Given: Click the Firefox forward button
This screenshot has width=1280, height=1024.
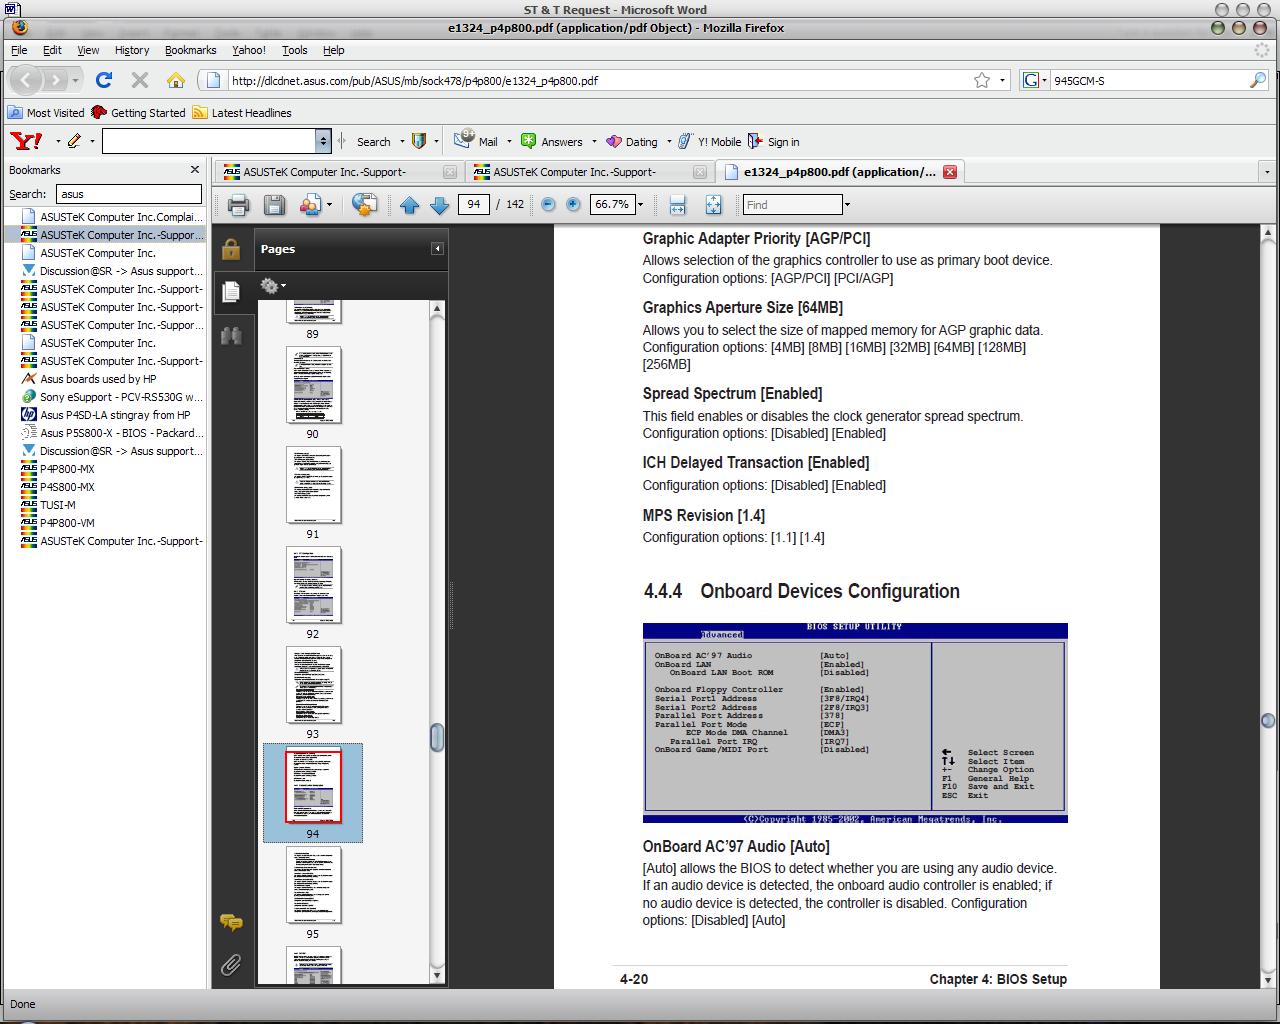Looking at the screenshot, I should click(56, 80).
